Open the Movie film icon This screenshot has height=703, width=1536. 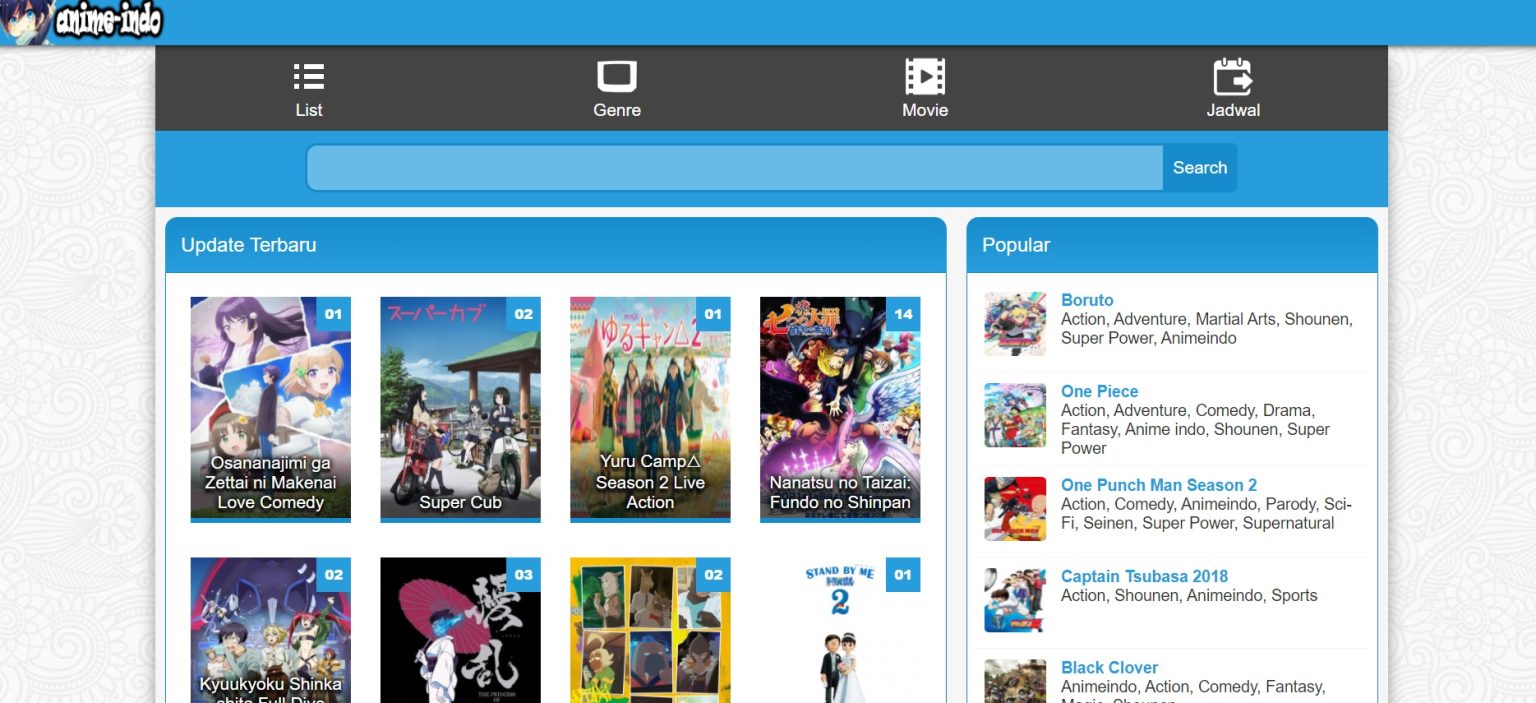(925, 76)
